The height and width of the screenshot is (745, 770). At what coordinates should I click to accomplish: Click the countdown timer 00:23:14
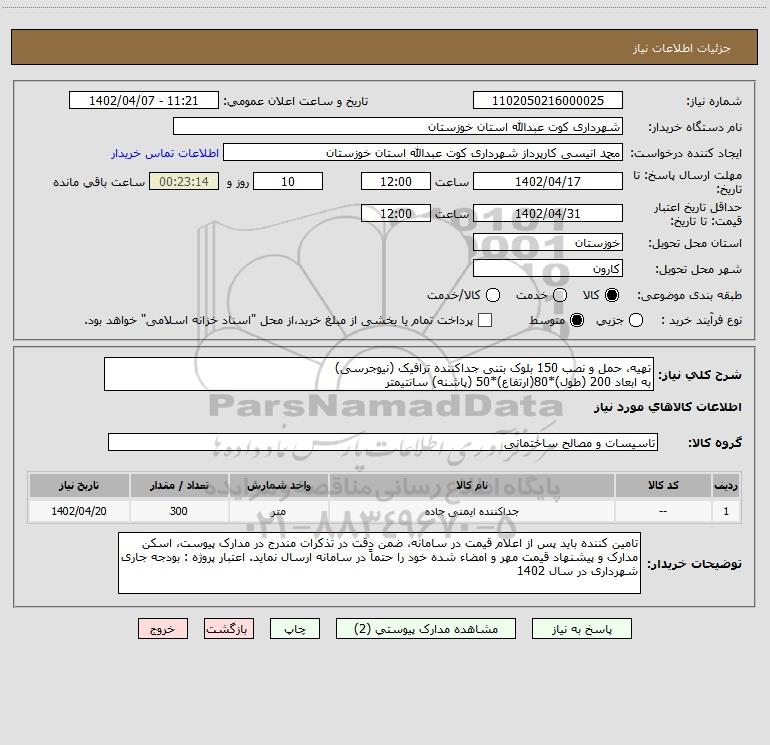pos(184,181)
